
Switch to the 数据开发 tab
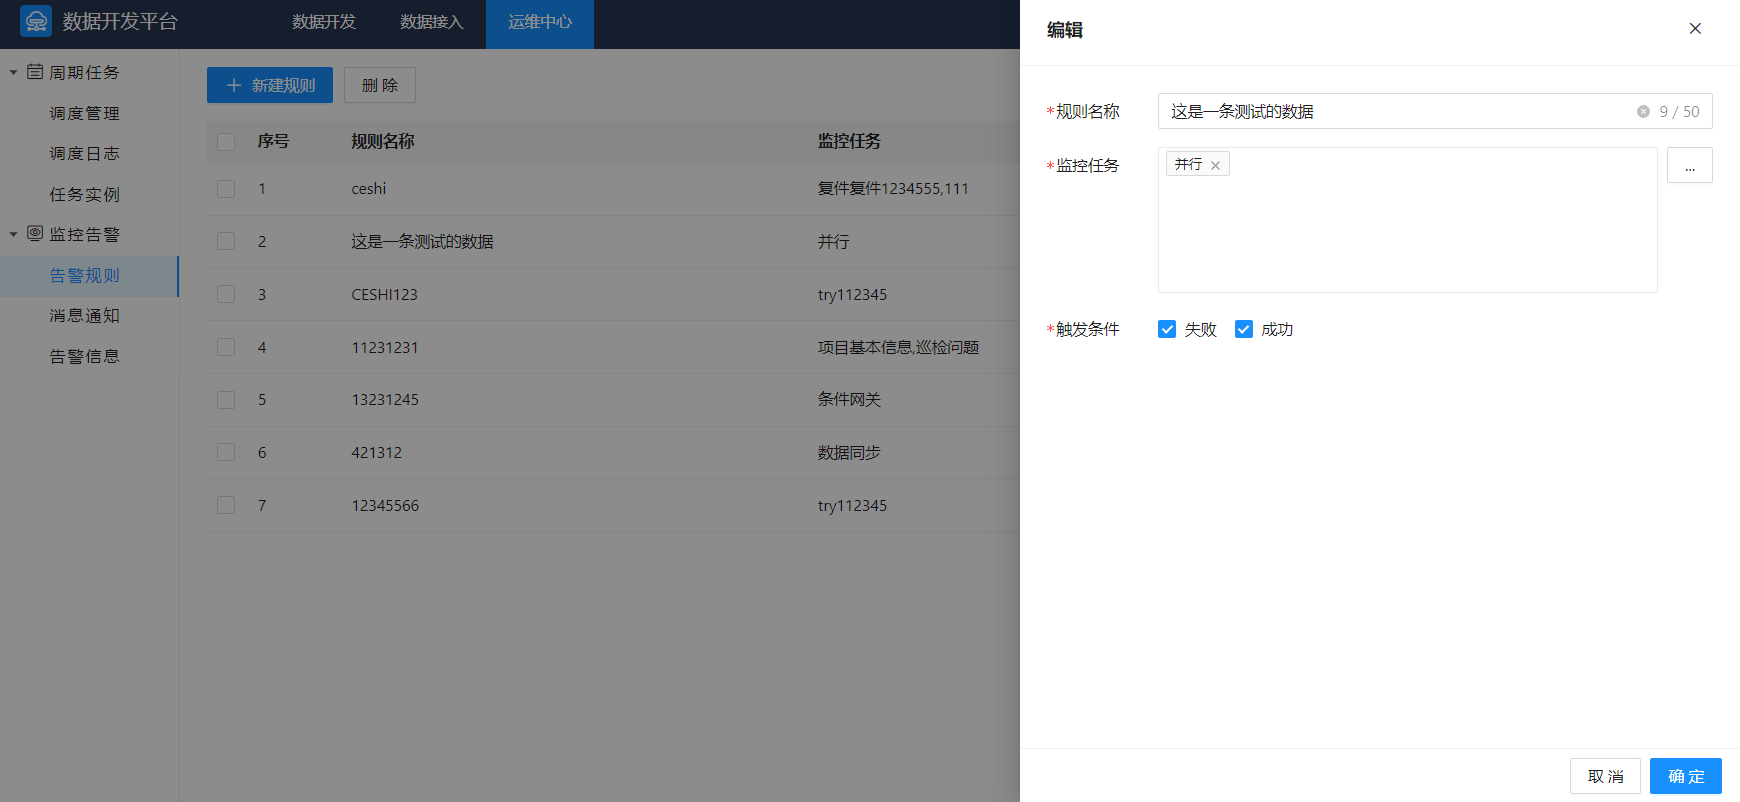(x=324, y=22)
